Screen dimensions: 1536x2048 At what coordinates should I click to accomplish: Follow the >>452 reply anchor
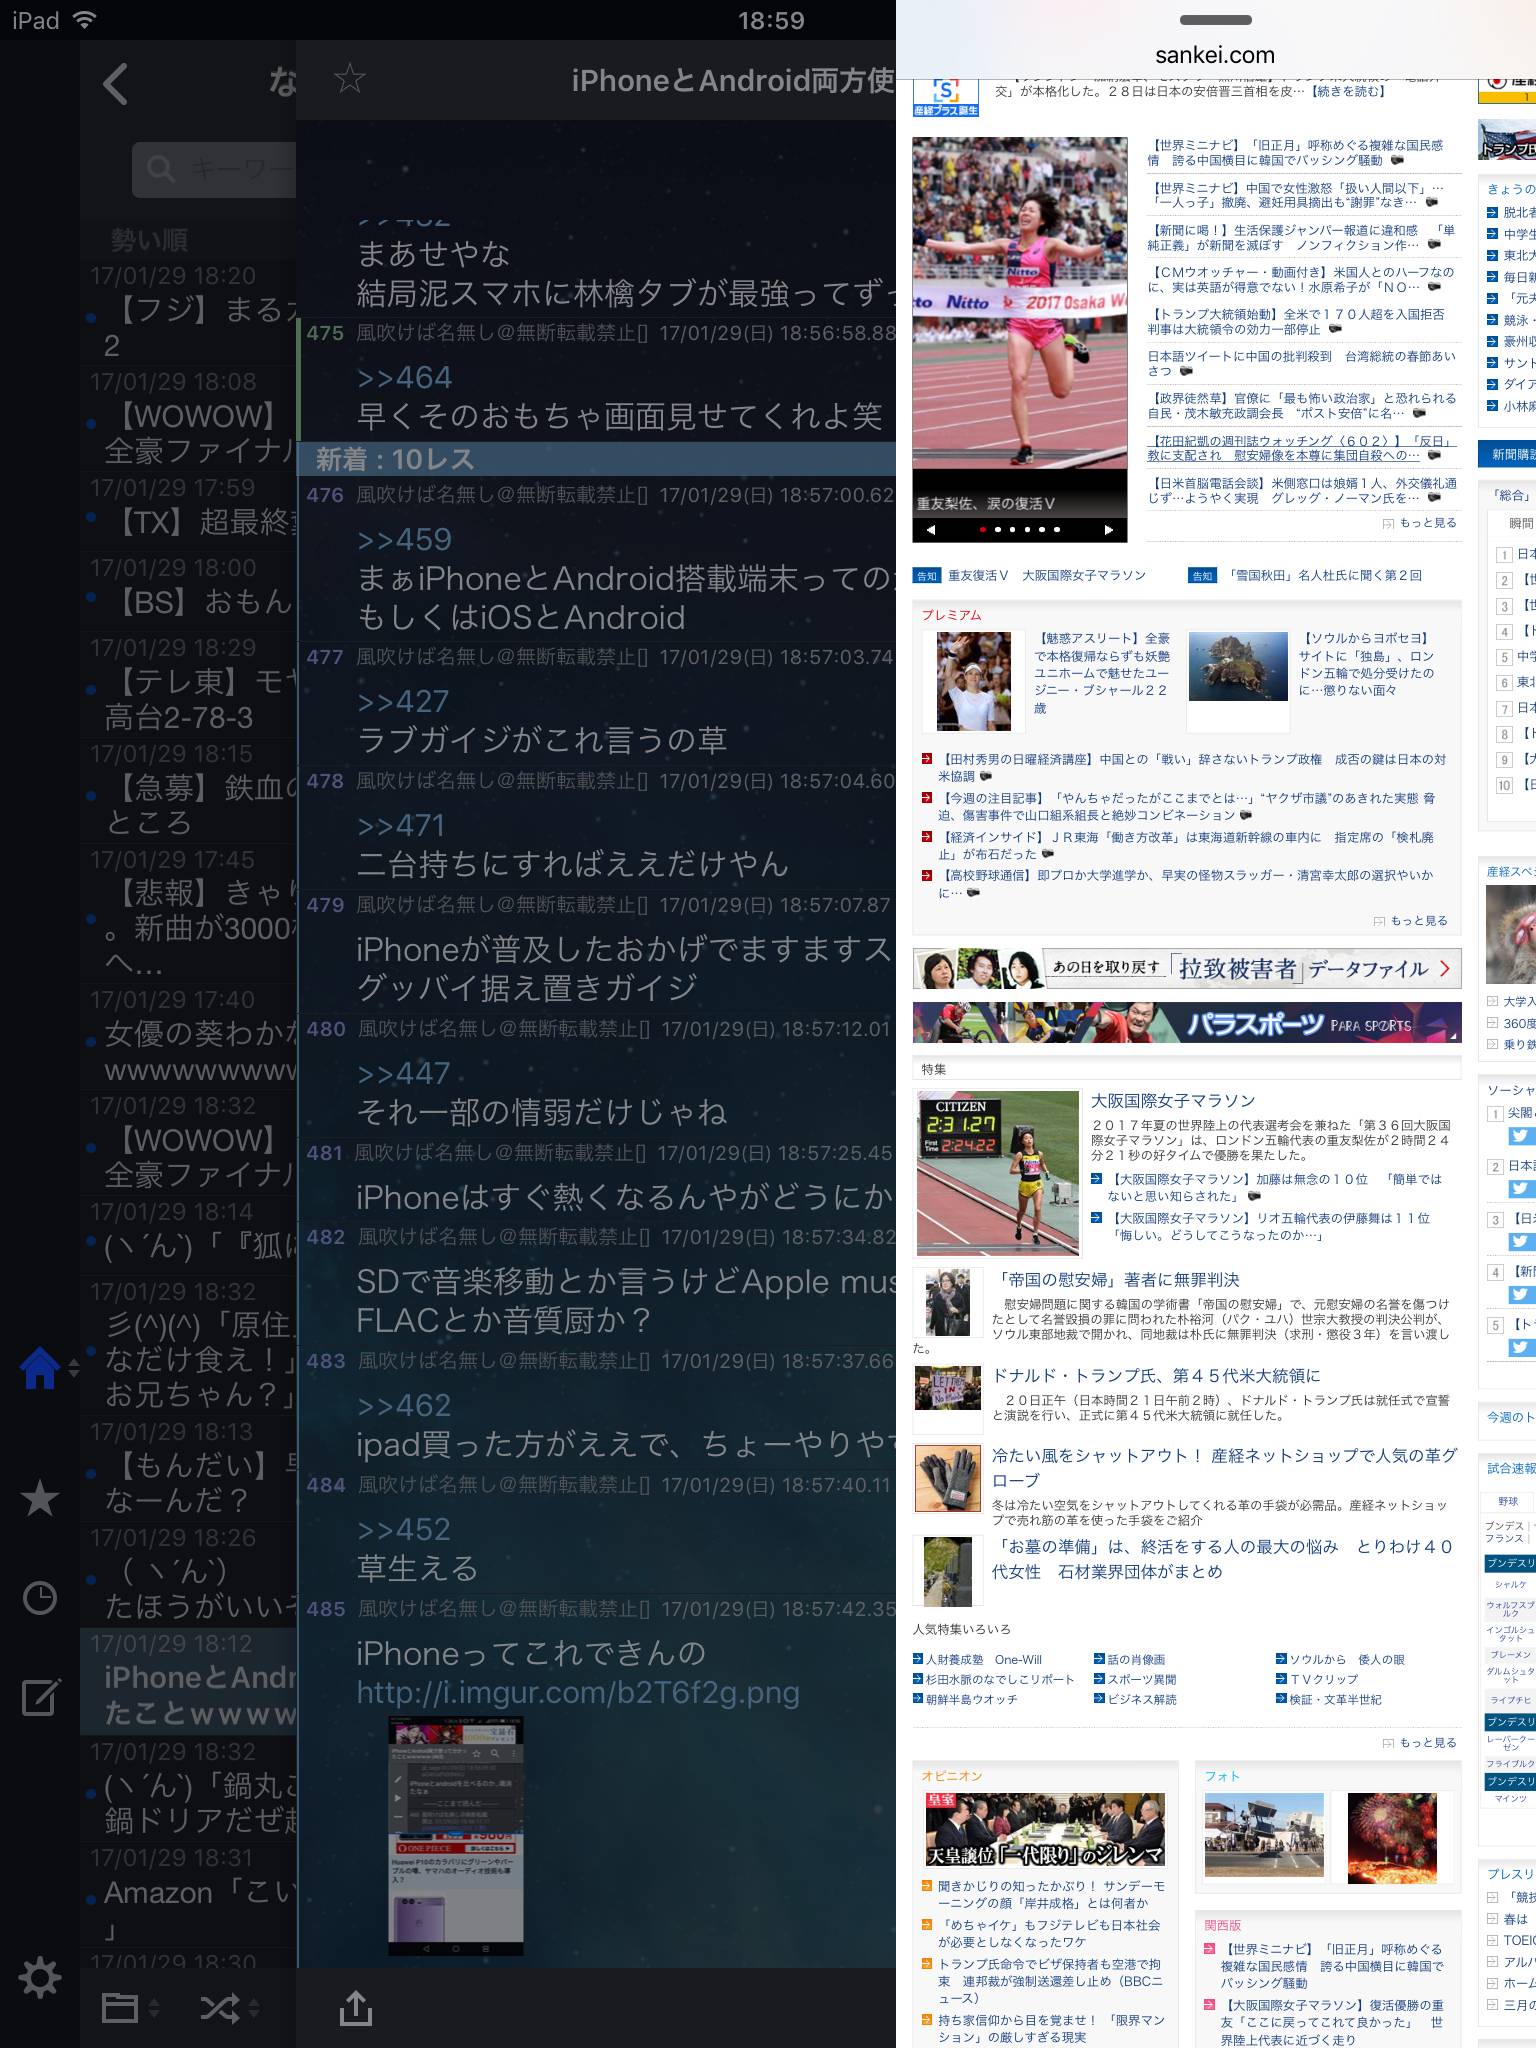coord(405,1529)
